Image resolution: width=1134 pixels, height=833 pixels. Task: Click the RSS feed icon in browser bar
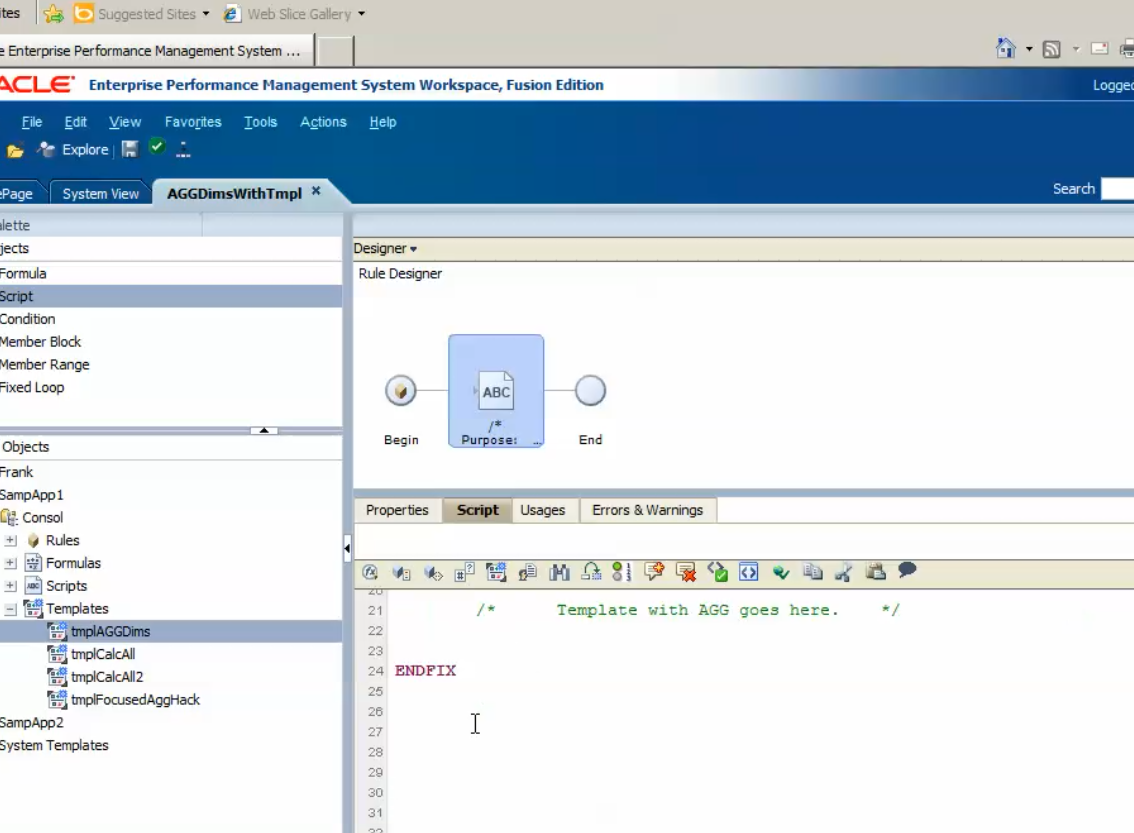tap(1052, 49)
